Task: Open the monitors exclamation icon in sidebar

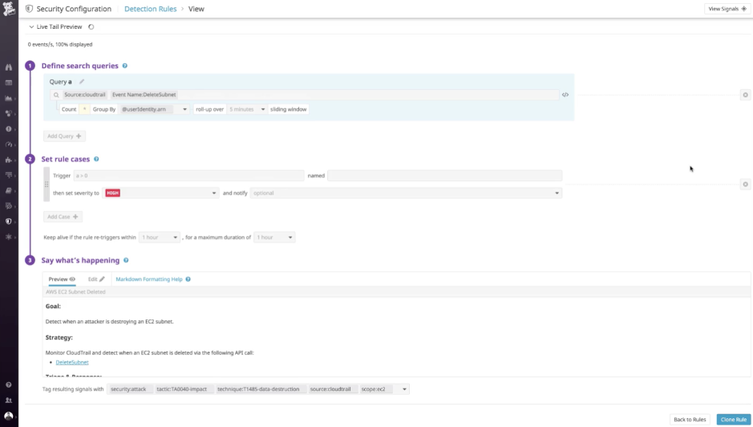Action: coord(8,129)
